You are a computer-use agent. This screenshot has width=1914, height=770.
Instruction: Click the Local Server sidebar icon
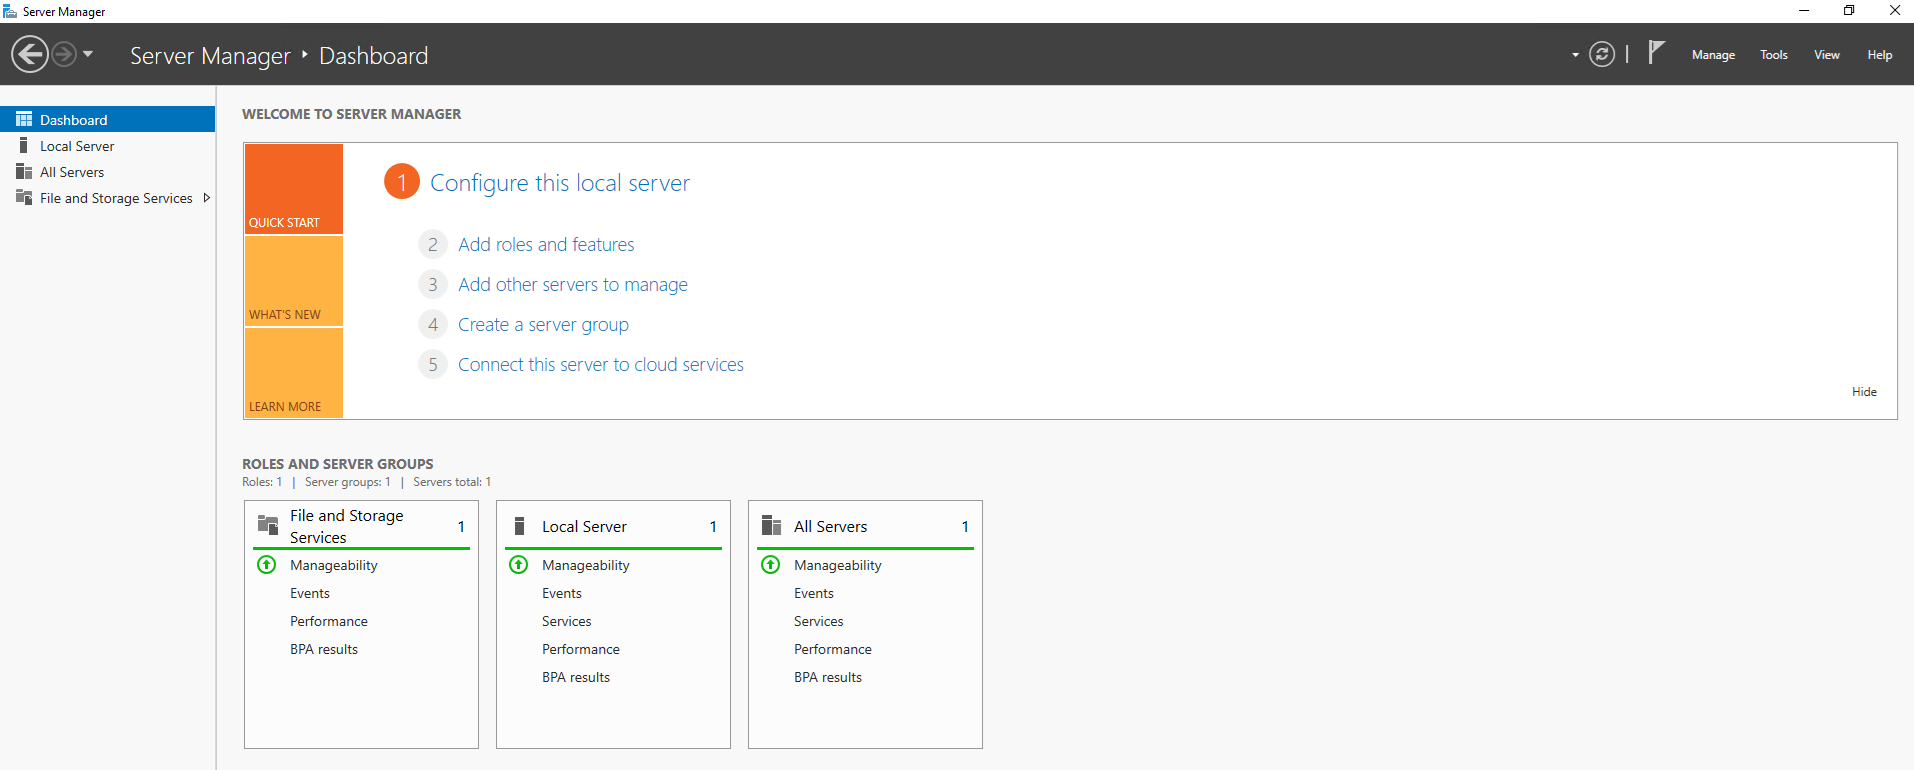(x=24, y=145)
